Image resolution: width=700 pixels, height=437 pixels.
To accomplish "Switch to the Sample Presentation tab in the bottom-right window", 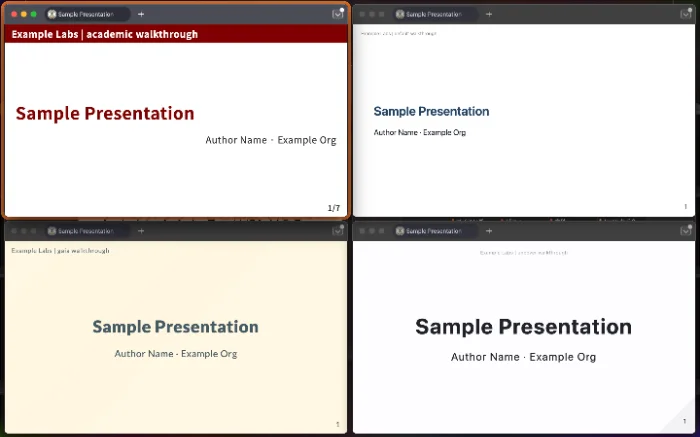I will pos(433,231).
